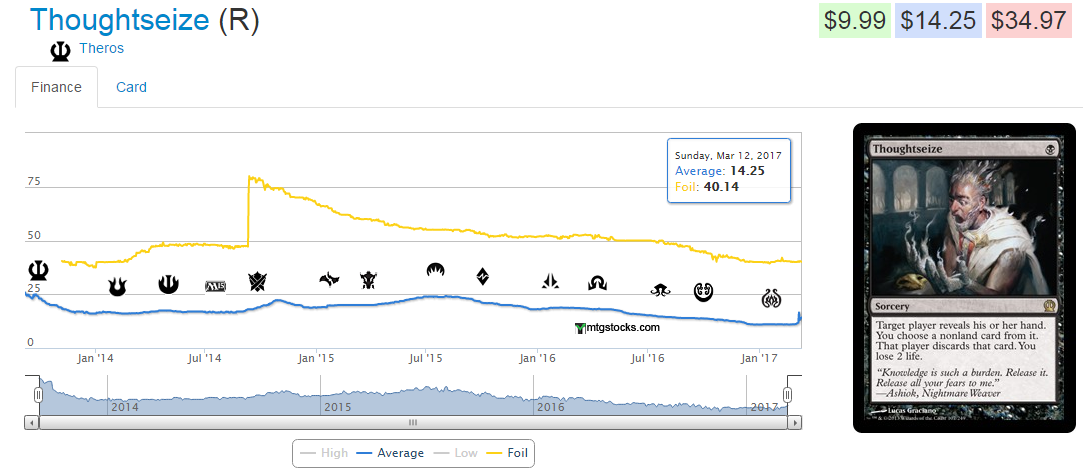1083x474 pixels.
Task: Click the Jul '16 axis label
Action: click(648, 358)
